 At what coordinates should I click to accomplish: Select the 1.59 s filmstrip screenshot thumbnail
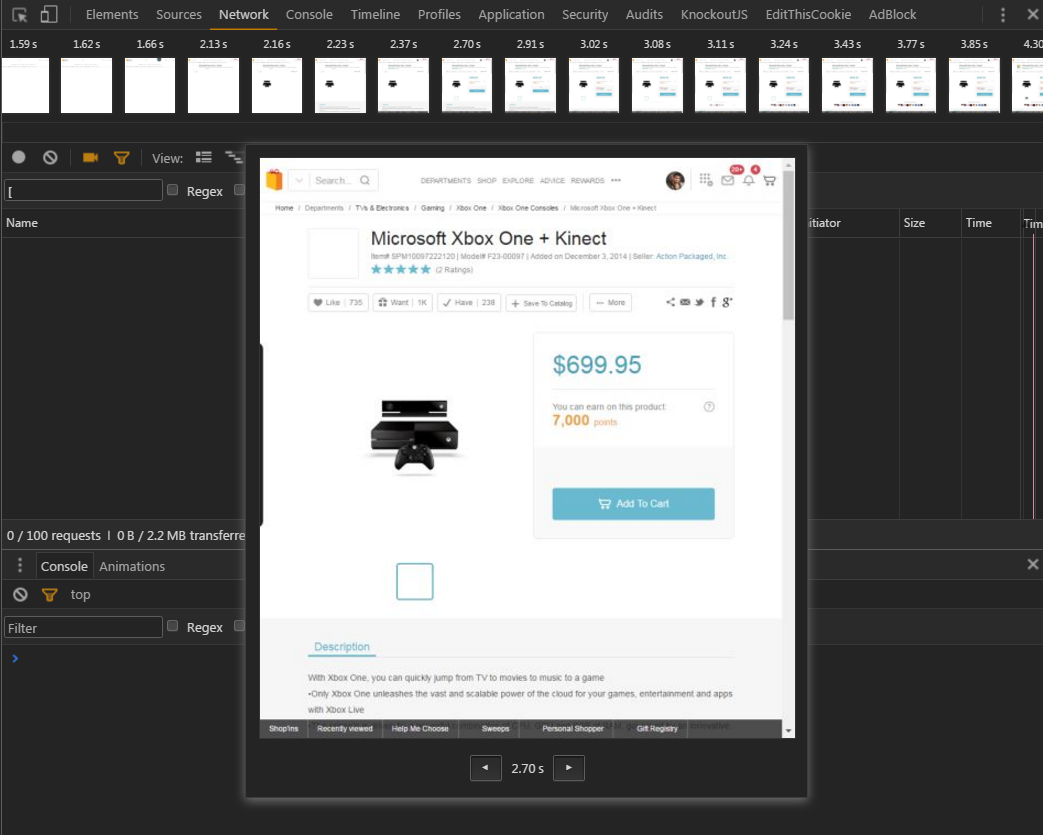(x=25, y=86)
